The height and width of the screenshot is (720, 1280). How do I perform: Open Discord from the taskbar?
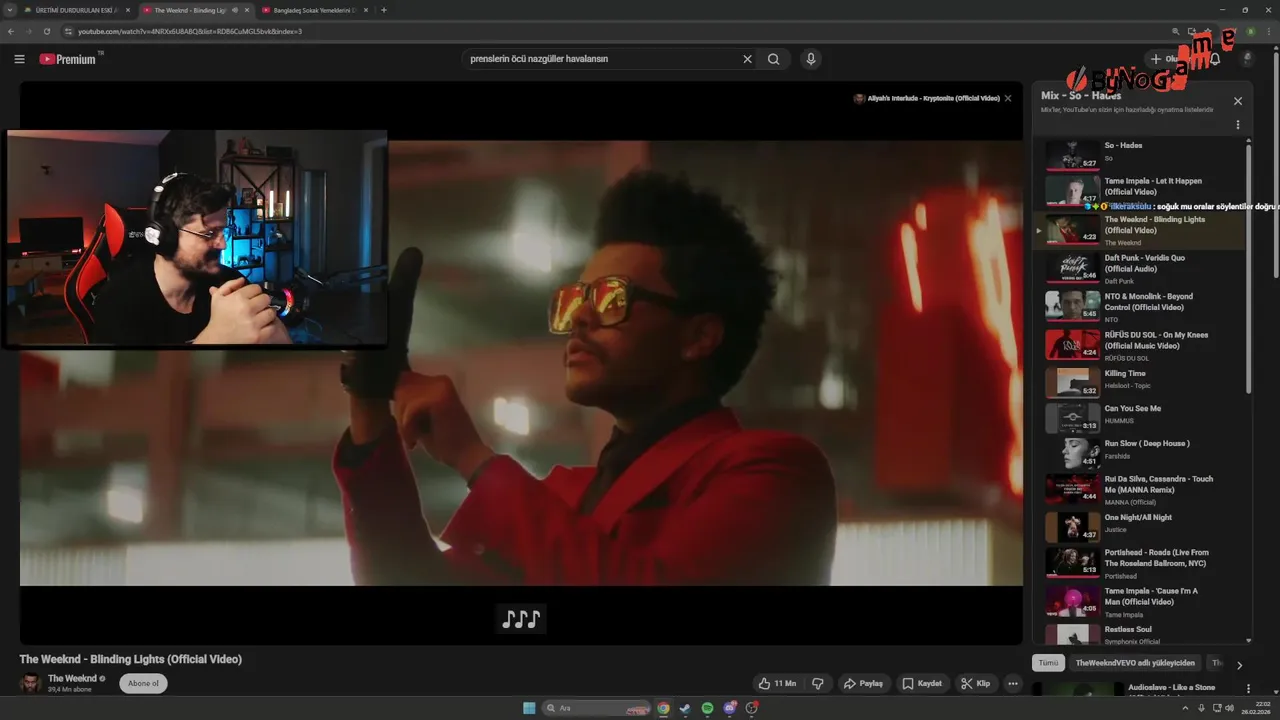(x=729, y=708)
